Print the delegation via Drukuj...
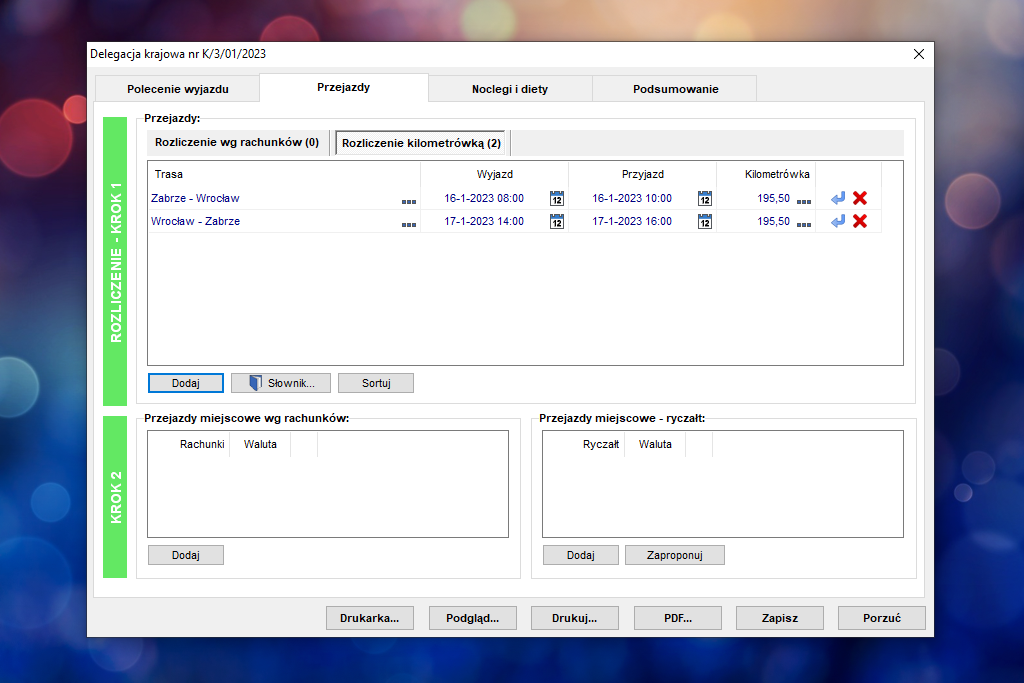 575,618
